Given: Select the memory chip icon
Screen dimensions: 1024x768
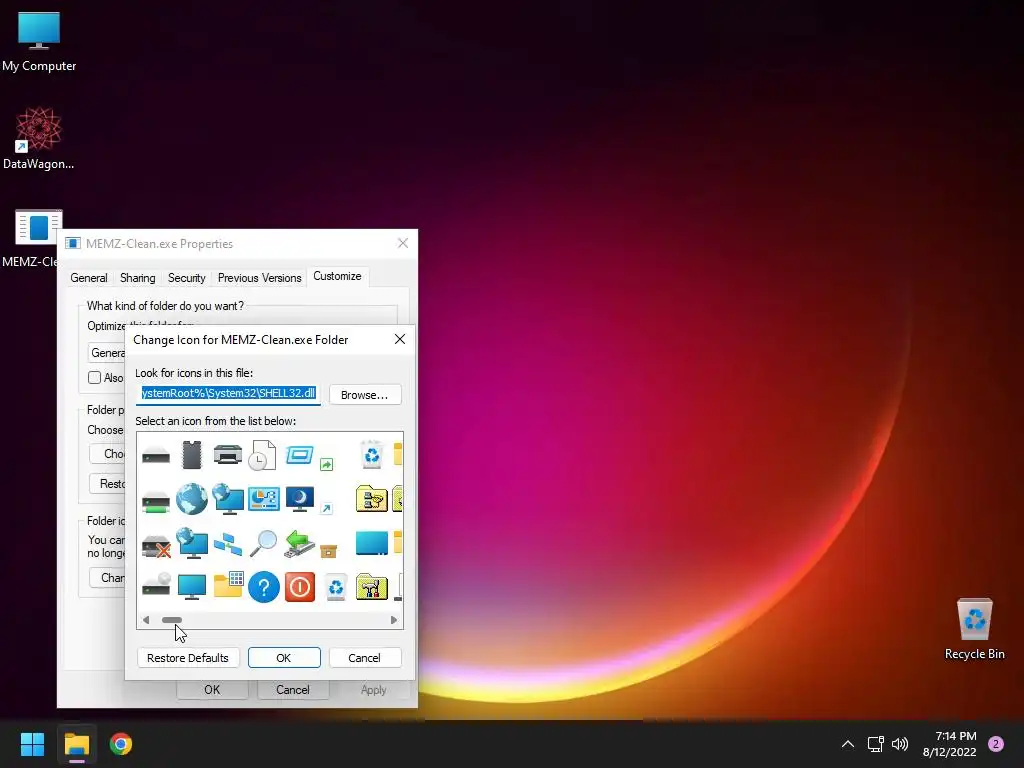Looking at the screenshot, I should point(192,455).
